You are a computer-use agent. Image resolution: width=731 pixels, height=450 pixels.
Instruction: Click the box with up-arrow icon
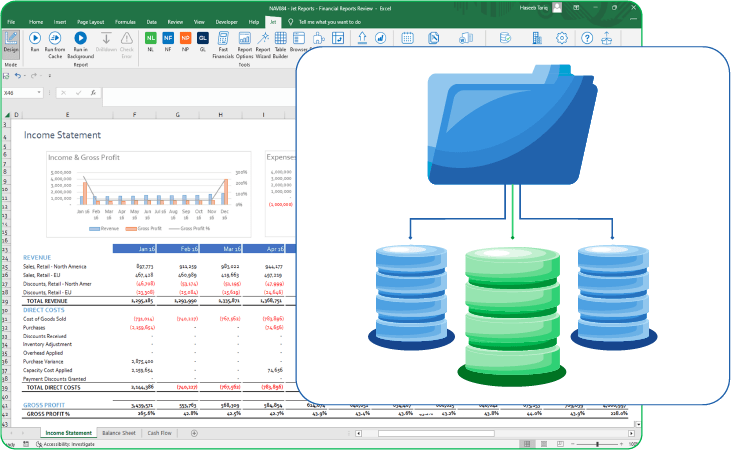[x=607, y=38]
